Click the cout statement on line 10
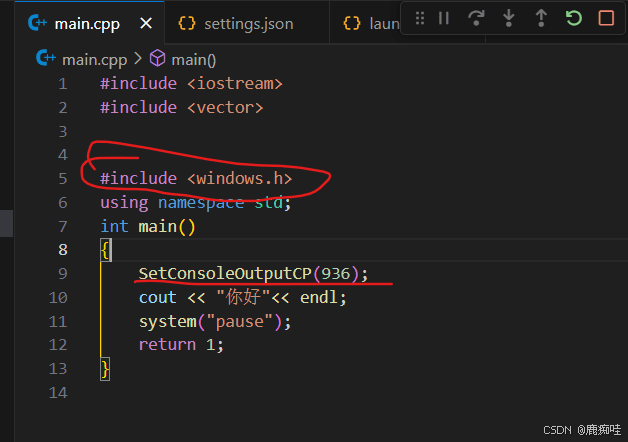 tap(242, 297)
